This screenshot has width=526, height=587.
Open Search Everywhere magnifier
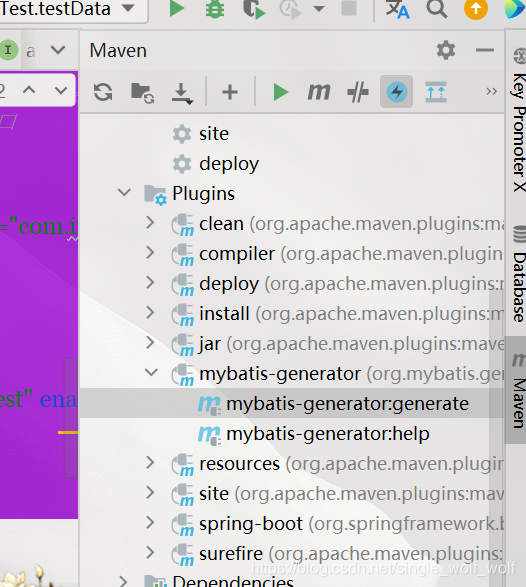(x=437, y=8)
